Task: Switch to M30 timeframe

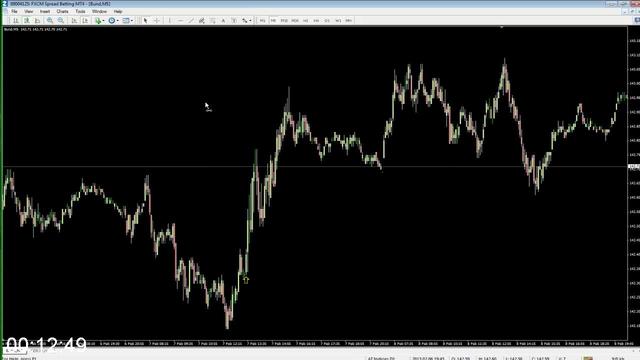Action: [295, 20]
